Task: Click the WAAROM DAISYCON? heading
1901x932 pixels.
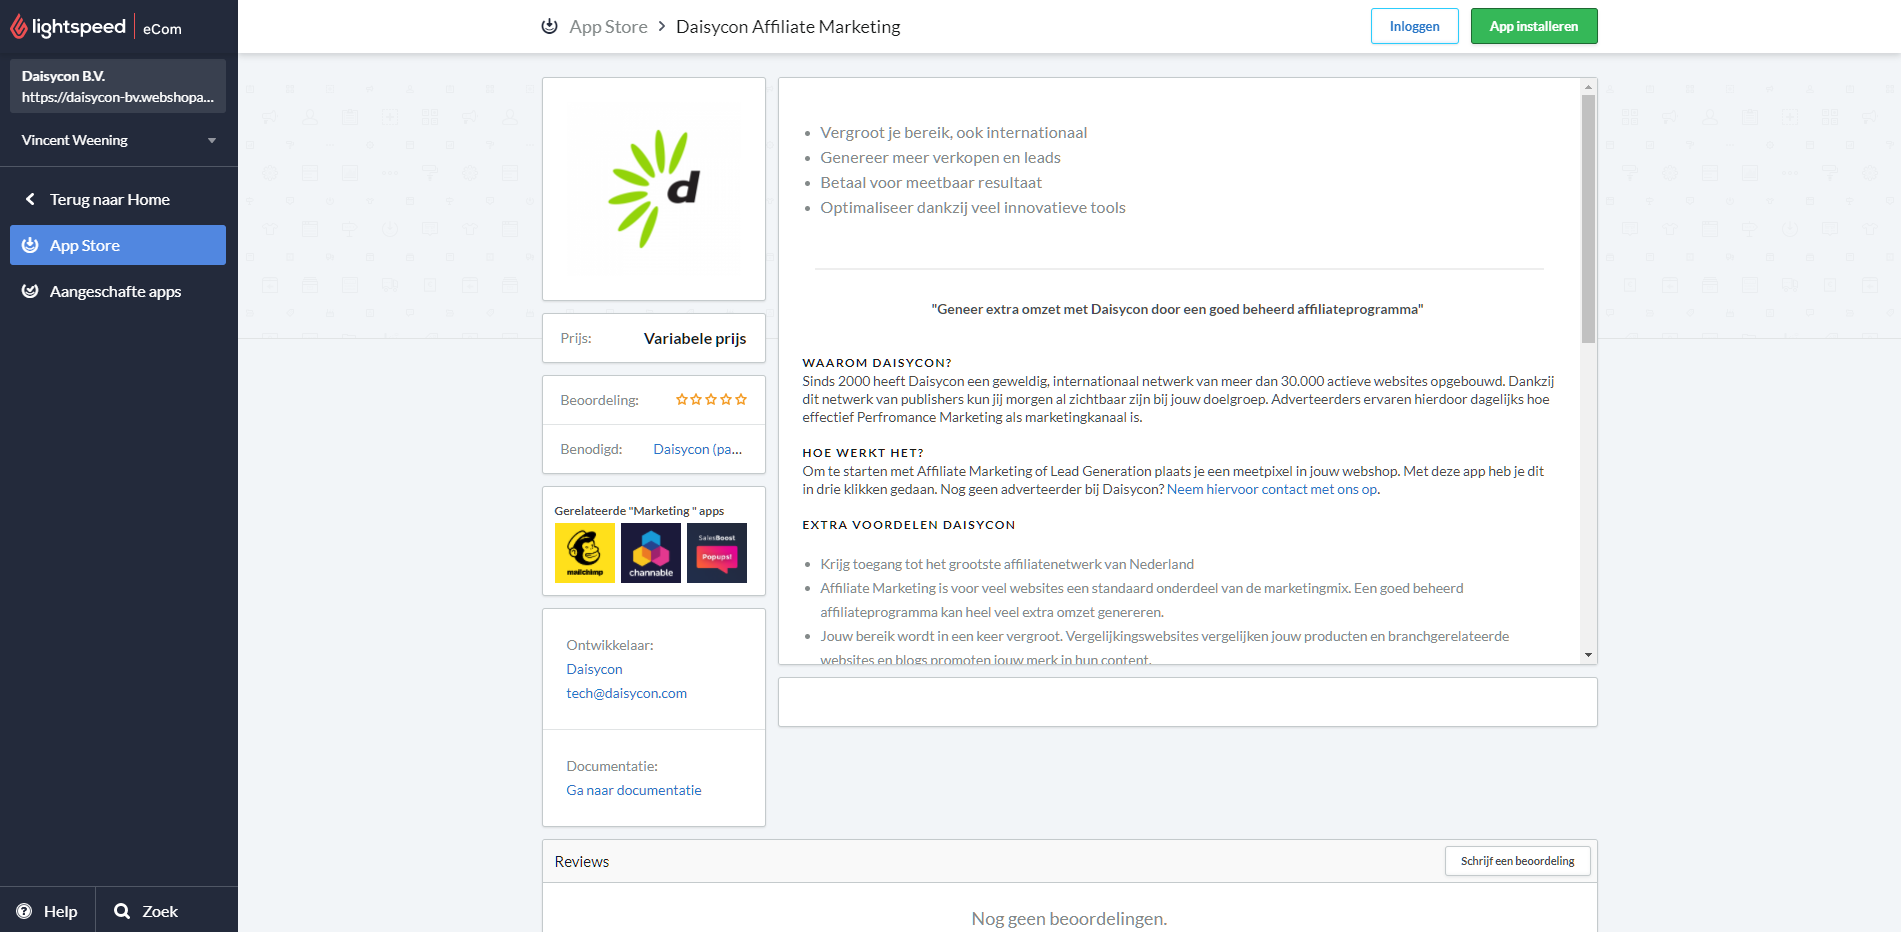Action: pyautogui.click(x=877, y=363)
